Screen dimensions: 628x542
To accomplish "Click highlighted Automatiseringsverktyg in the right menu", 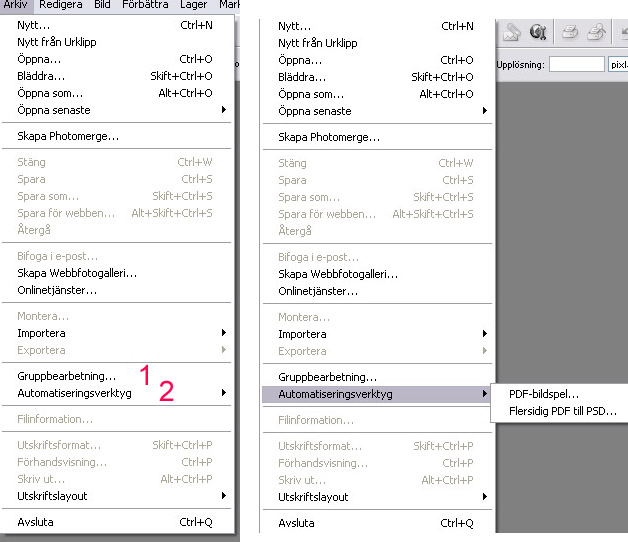I will tap(377, 394).
